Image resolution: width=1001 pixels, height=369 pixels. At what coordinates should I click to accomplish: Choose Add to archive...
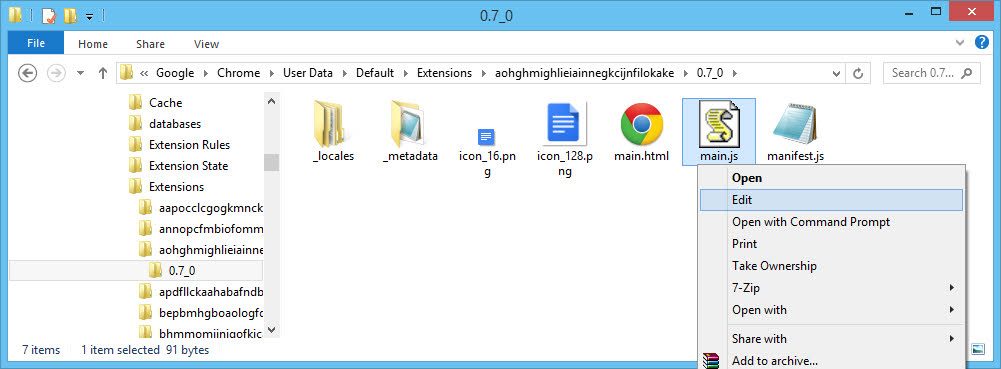click(x=831, y=361)
